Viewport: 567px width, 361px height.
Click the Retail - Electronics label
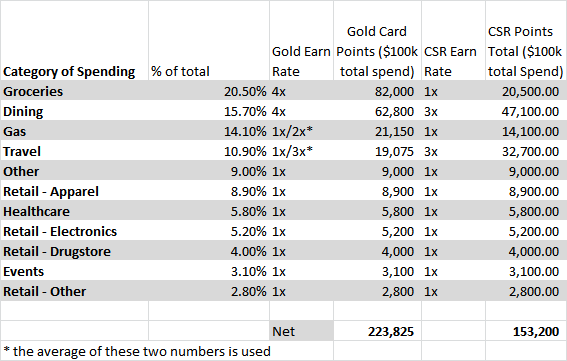pos(60,231)
